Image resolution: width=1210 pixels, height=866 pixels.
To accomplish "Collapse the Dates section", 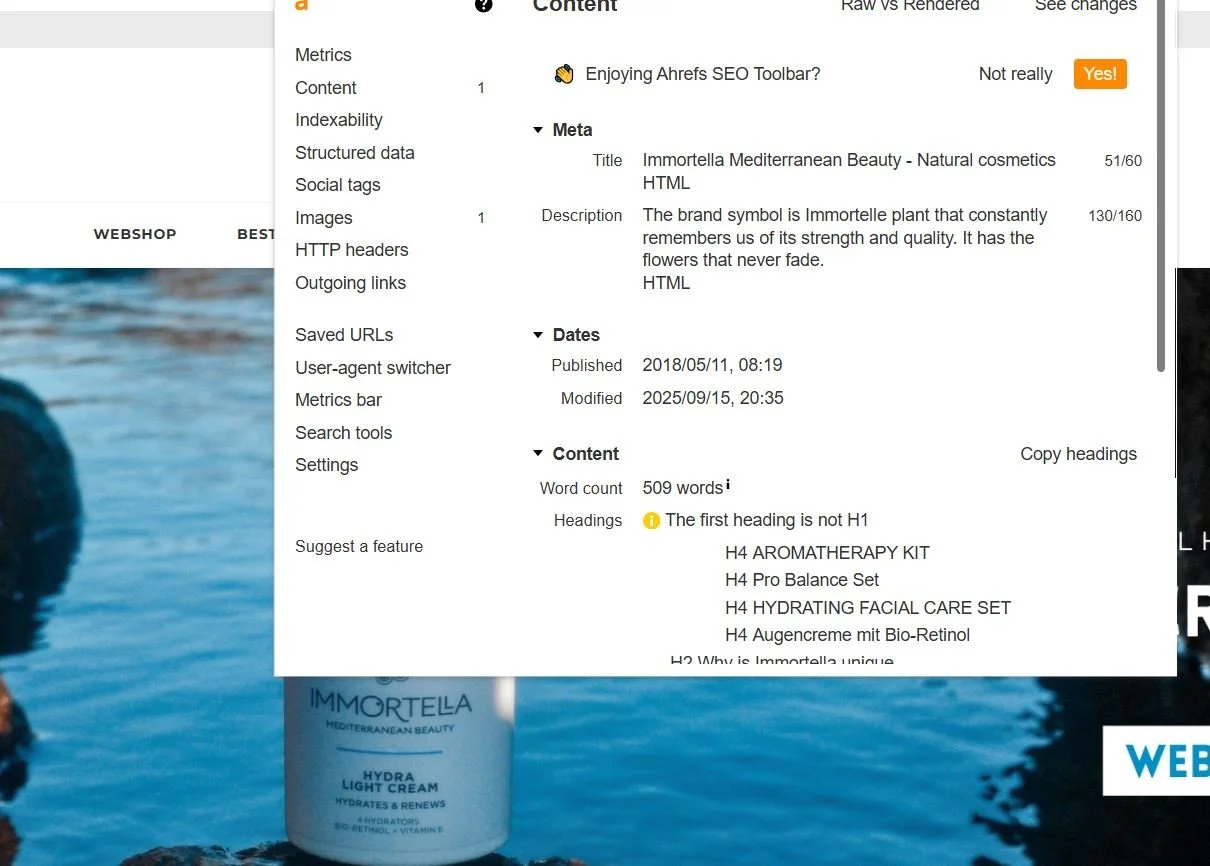I will [x=538, y=335].
